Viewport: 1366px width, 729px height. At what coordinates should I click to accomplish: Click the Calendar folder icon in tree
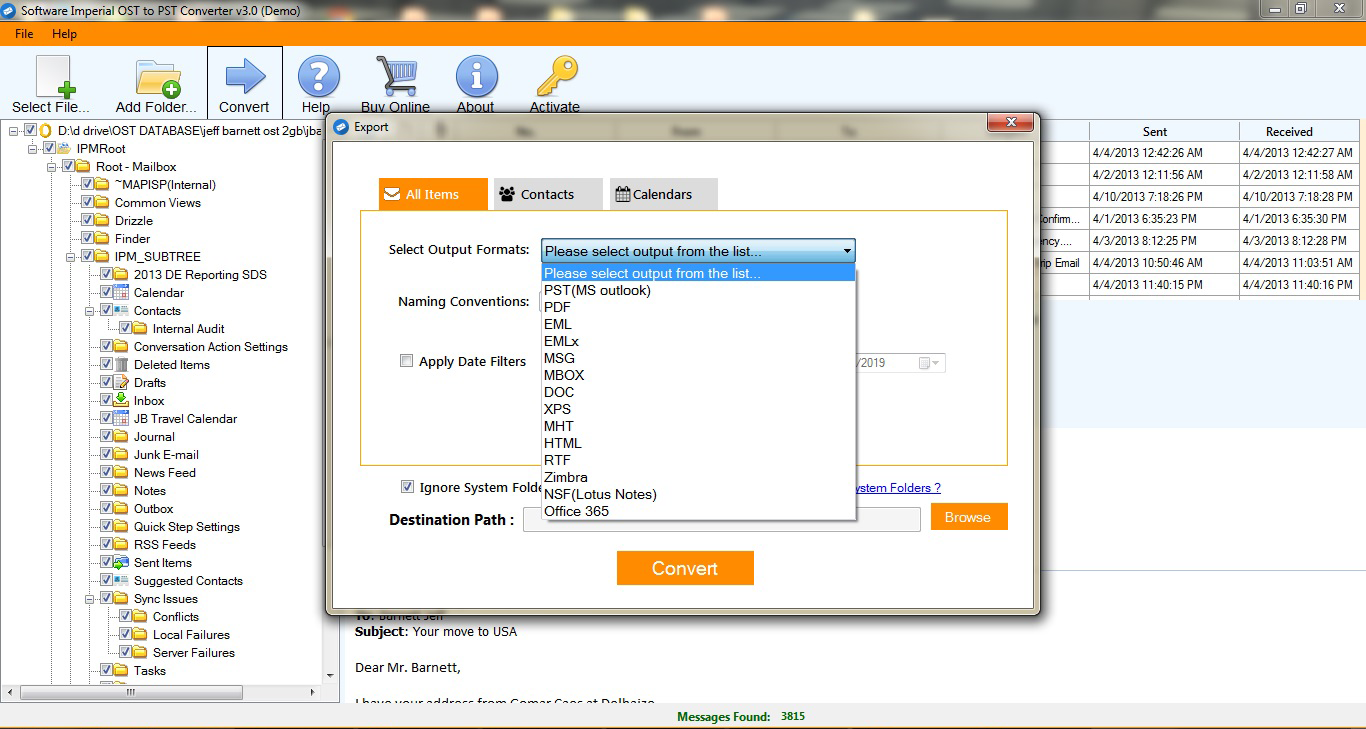119,292
